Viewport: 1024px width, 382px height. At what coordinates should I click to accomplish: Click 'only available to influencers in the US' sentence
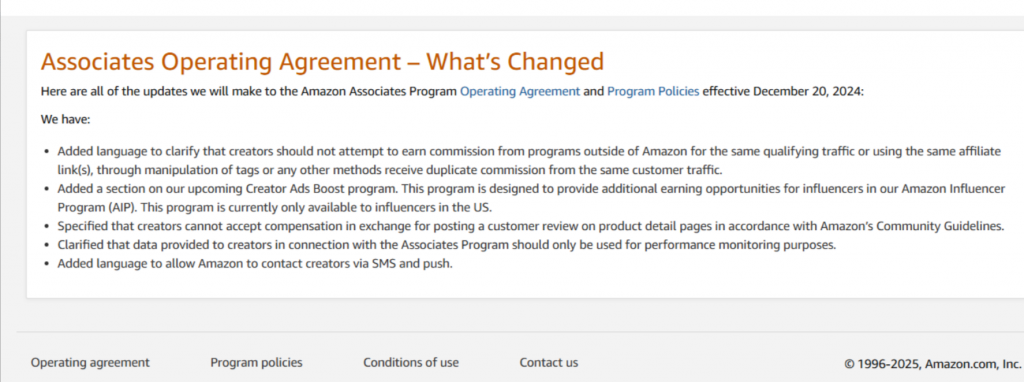coord(387,208)
